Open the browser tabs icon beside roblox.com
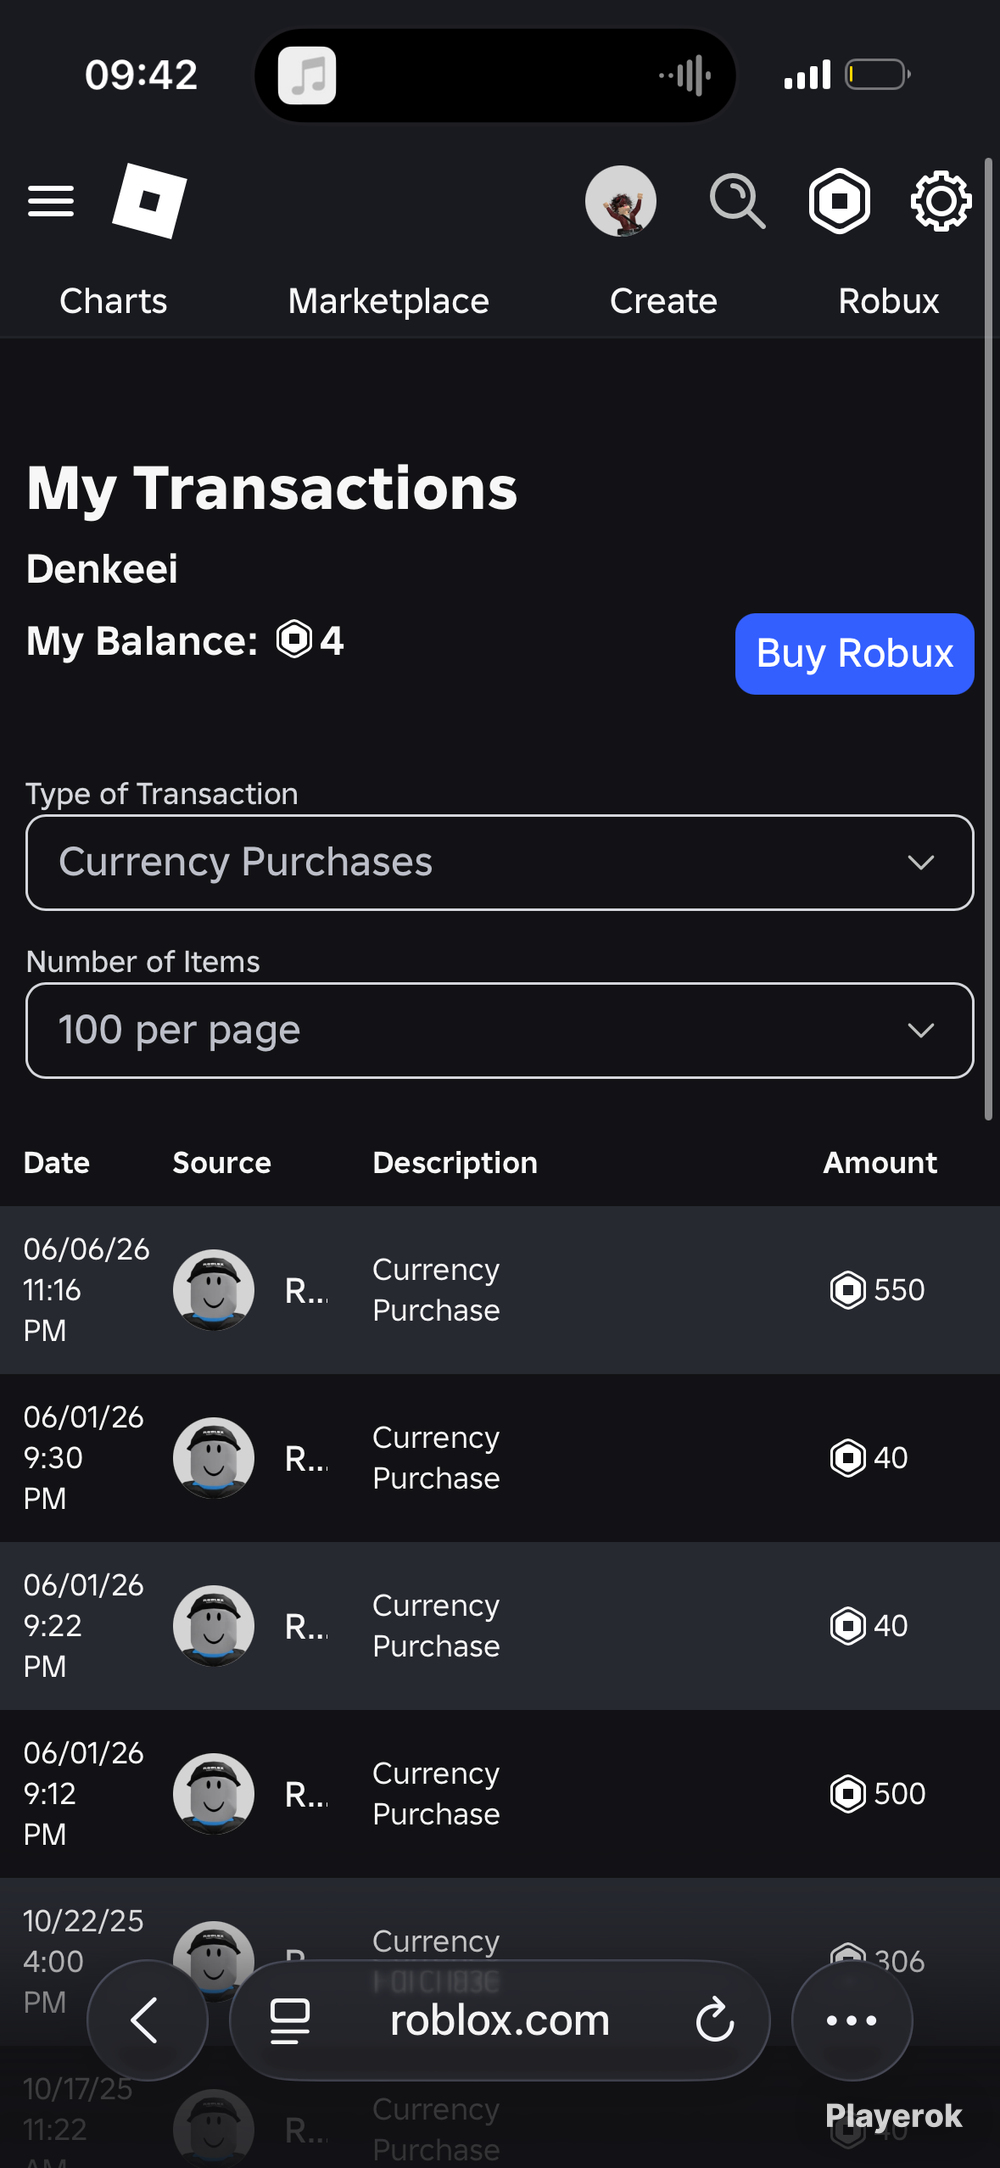The width and height of the screenshot is (1000, 2168). point(290,2021)
